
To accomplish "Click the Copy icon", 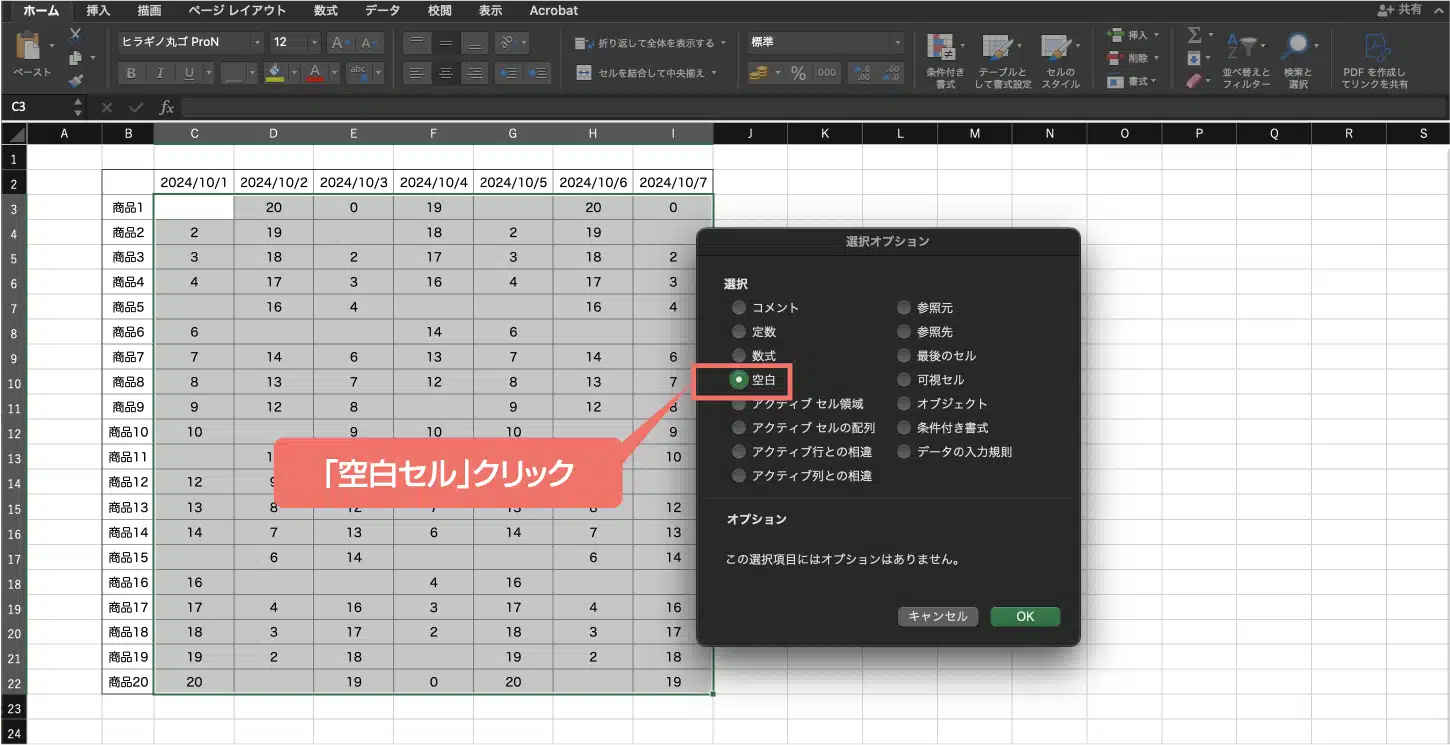I will click(75, 58).
